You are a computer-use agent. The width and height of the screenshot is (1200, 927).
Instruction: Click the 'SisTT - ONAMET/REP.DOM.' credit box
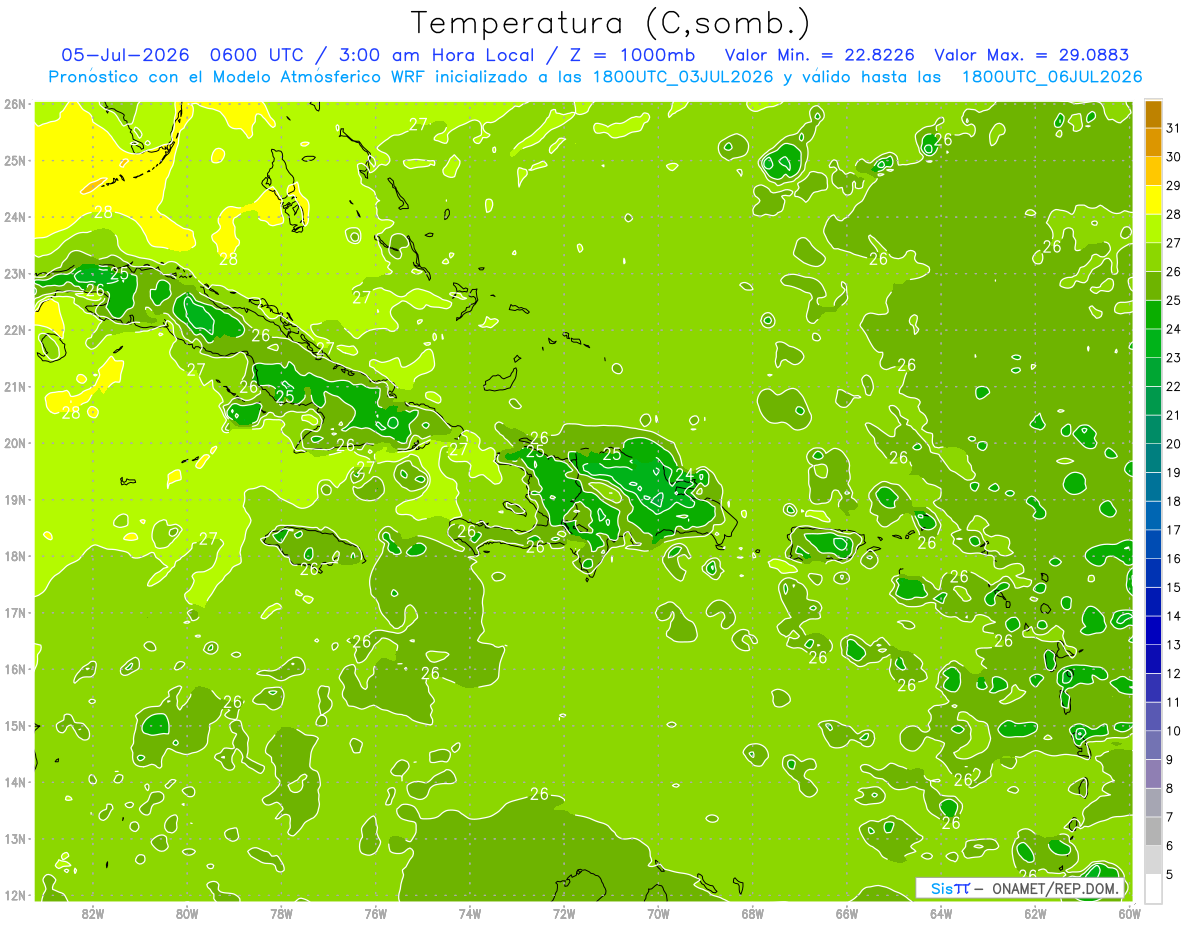1022,888
